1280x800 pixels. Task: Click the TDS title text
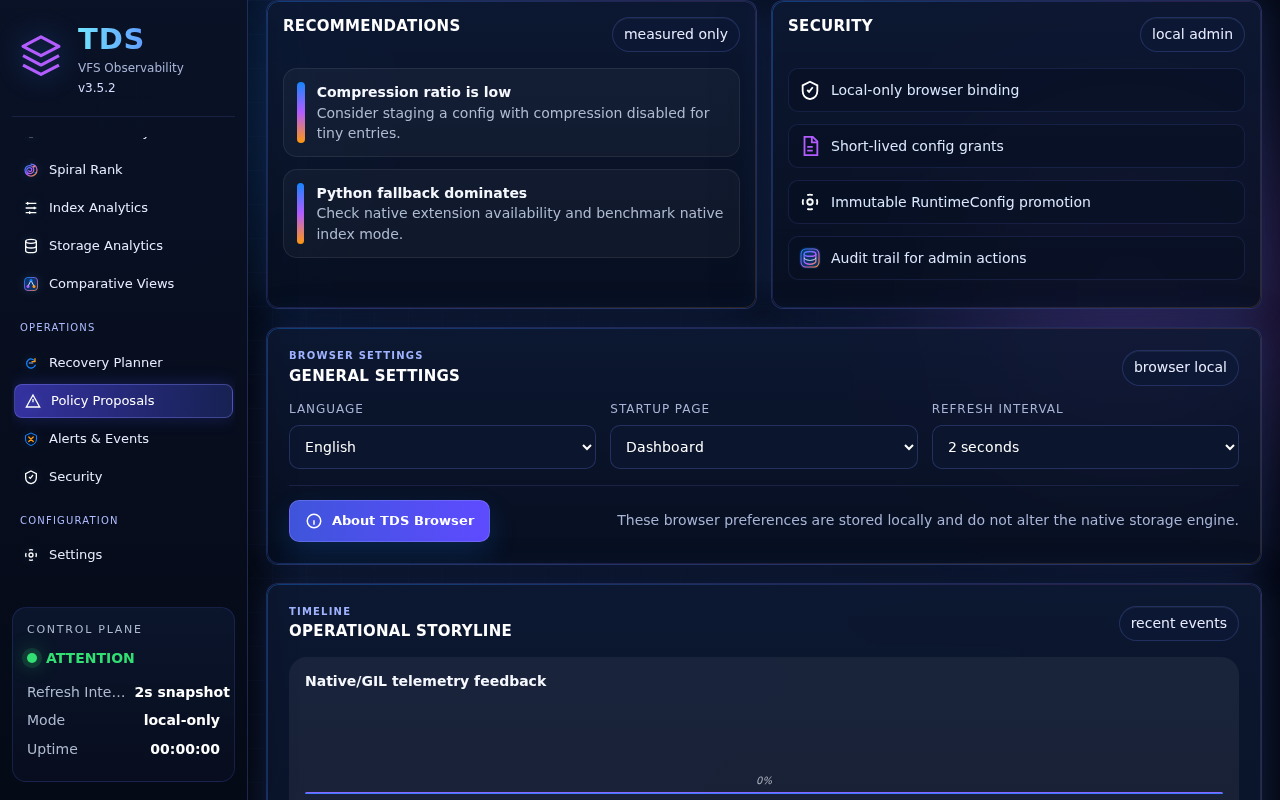111,39
